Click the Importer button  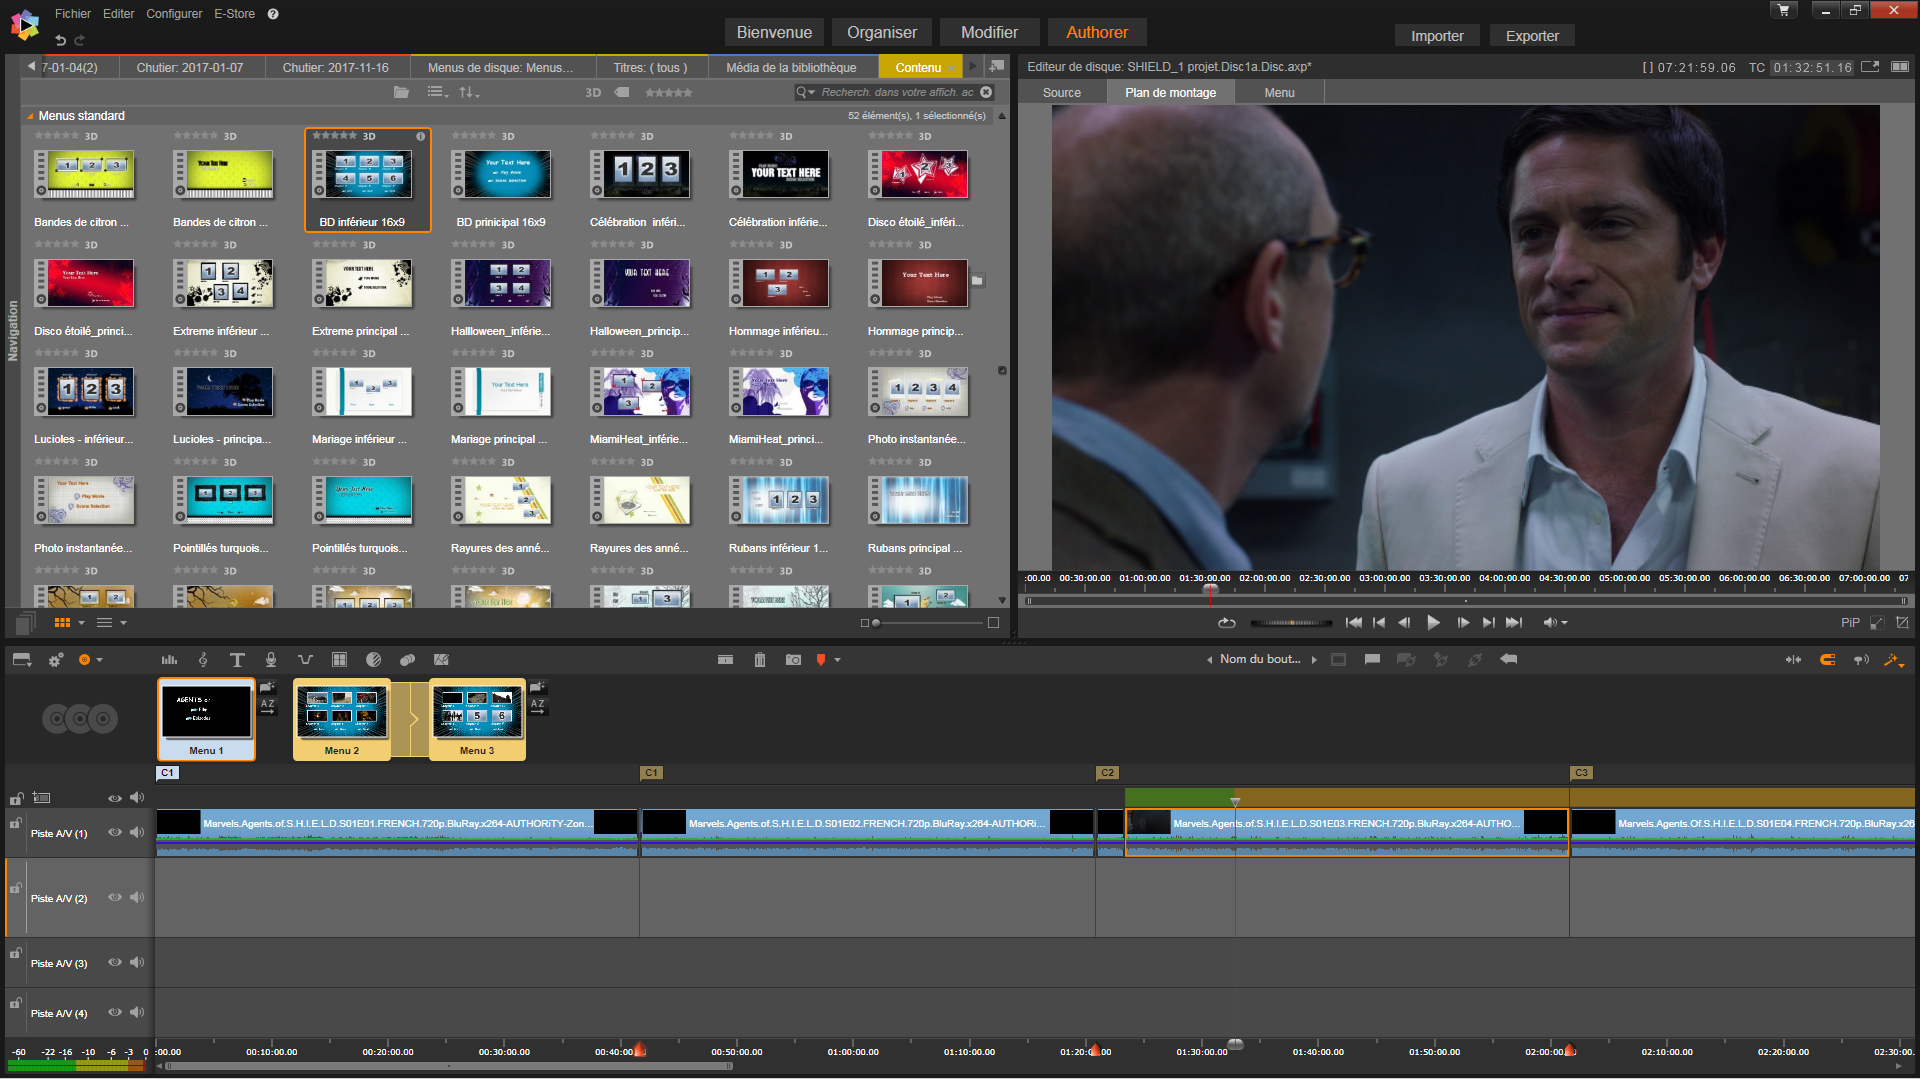(1437, 36)
